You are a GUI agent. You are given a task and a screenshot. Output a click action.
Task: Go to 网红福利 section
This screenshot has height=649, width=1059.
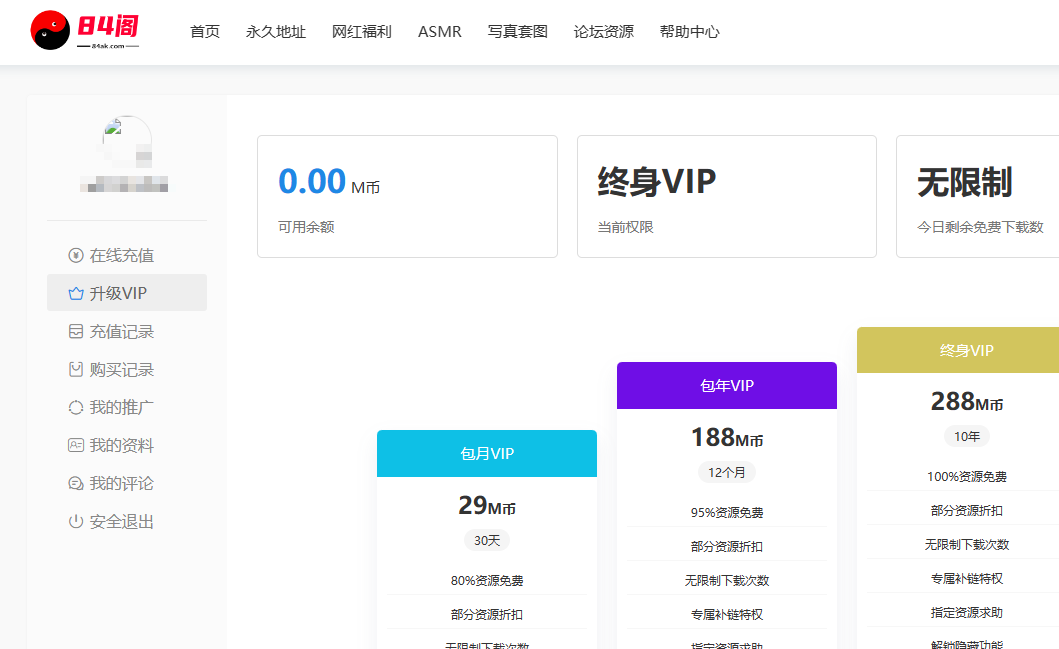(362, 32)
